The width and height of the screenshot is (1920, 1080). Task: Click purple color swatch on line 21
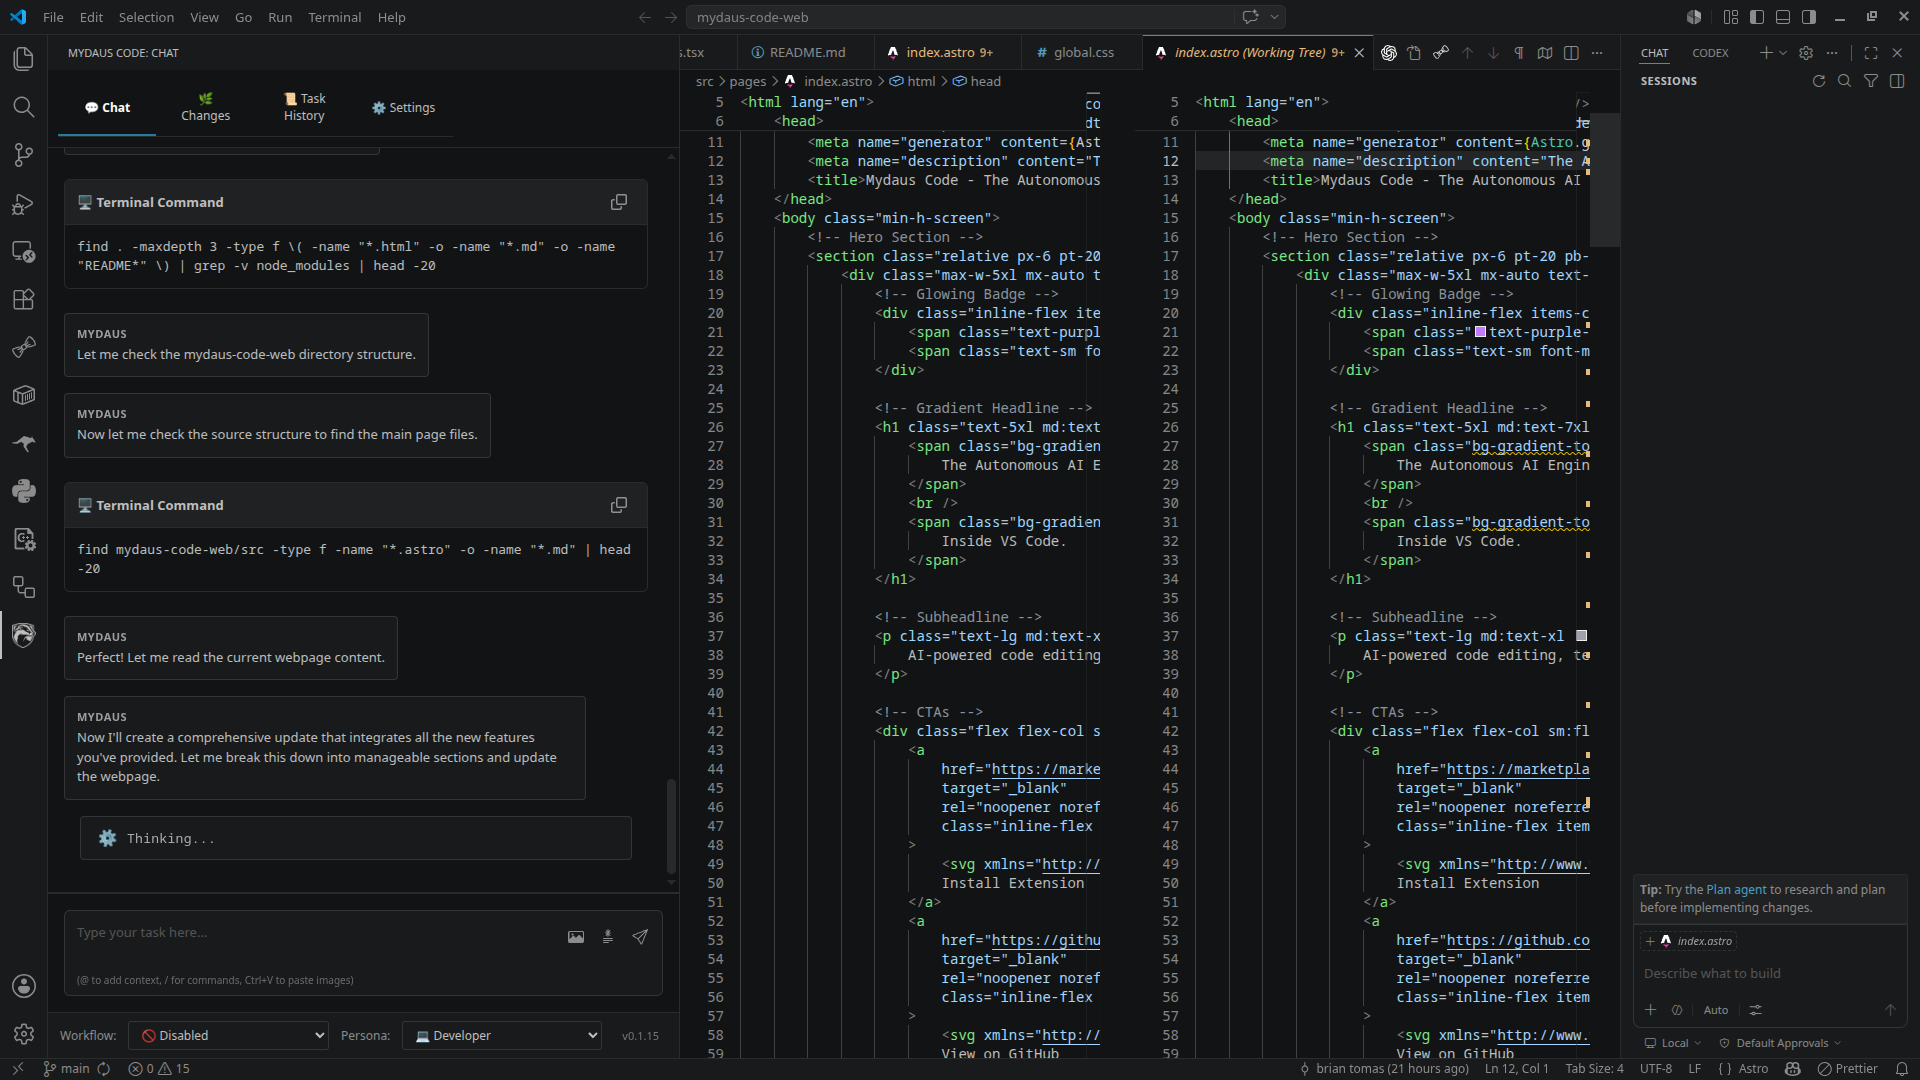[1480, 332]
